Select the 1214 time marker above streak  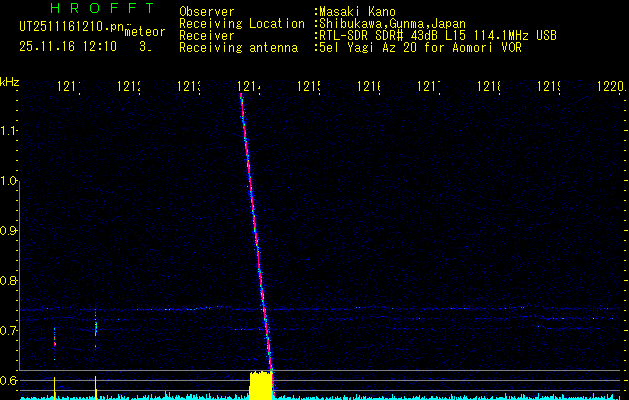pos(250,87)
